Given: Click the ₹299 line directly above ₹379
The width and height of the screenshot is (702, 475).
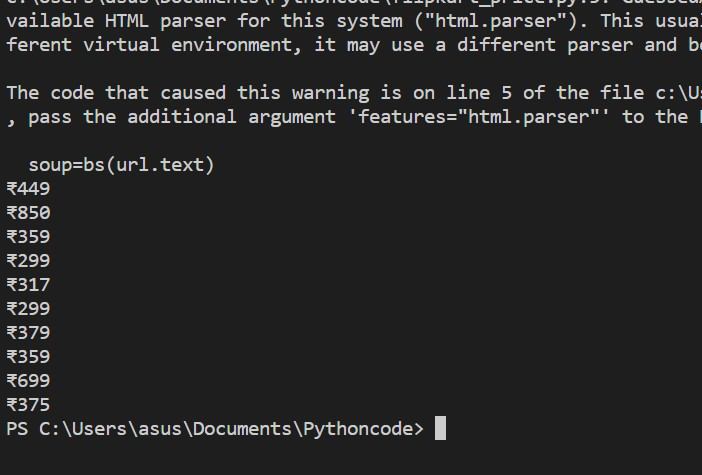Looking at the screenshot, I should [x=28, y=309].
